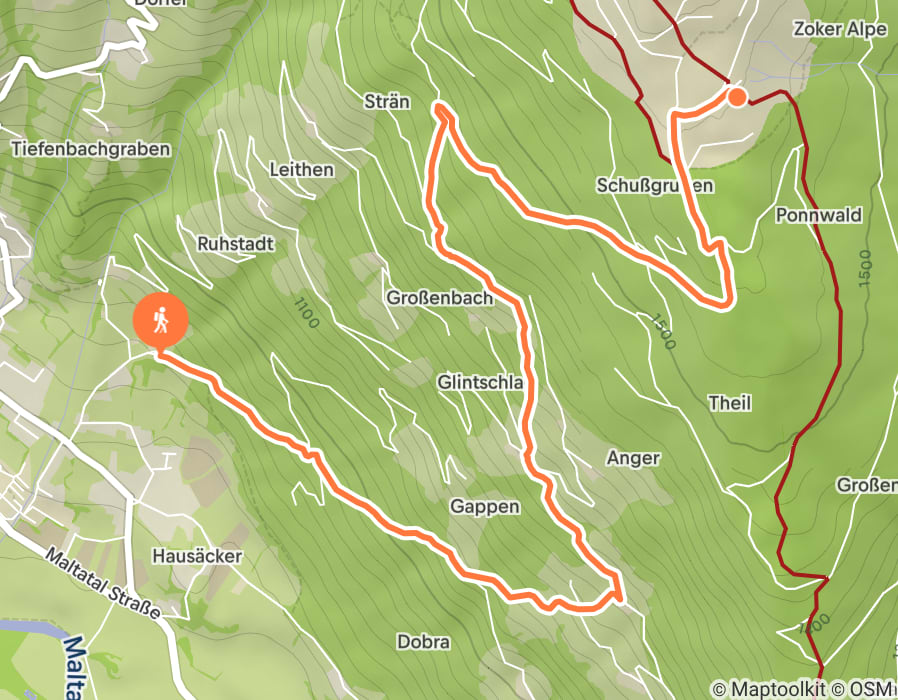Select the Großenbach place label

(439, 298)
